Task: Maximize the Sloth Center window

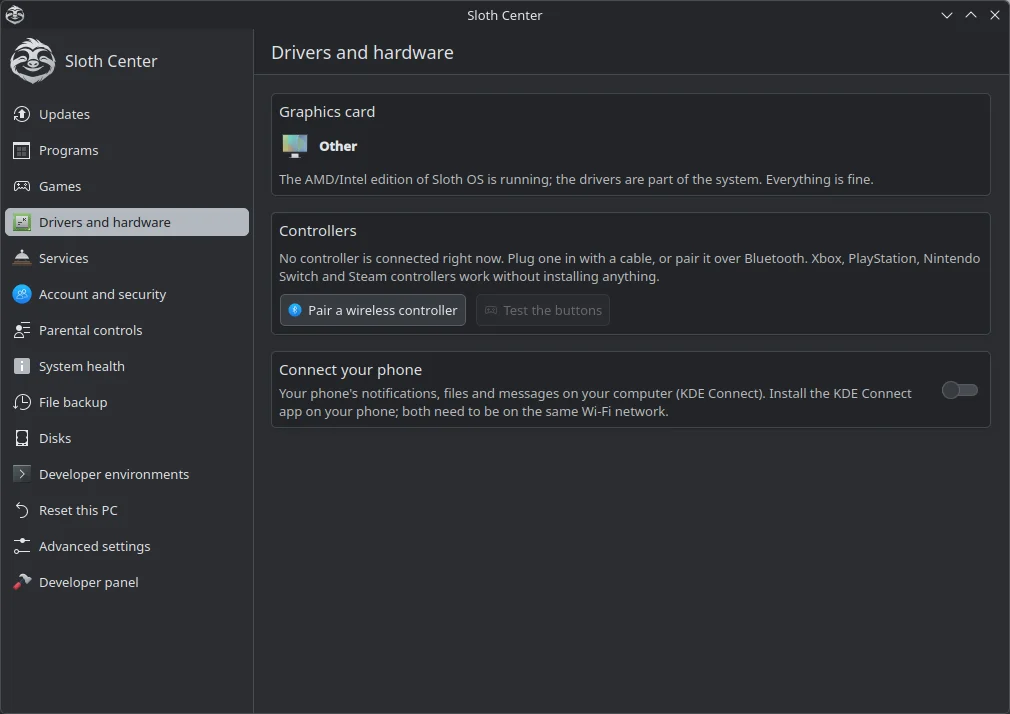Action: point(971,15)
